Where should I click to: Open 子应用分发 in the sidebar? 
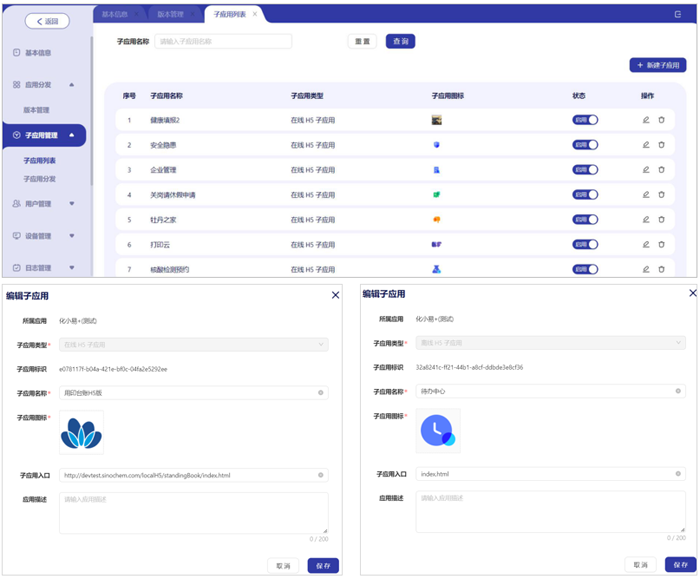coord(40,179)
